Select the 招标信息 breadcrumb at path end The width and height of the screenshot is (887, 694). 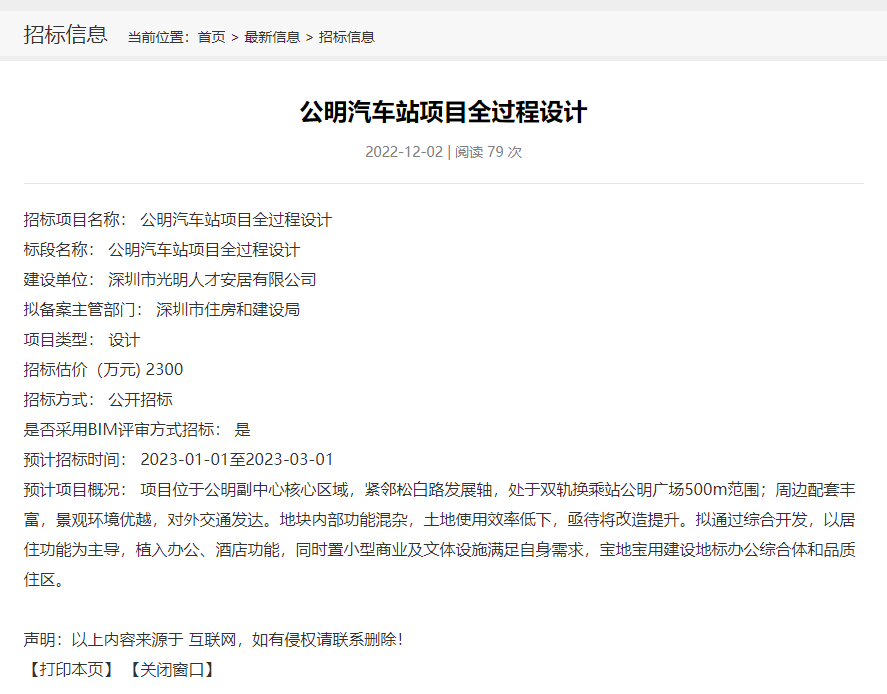346,37
